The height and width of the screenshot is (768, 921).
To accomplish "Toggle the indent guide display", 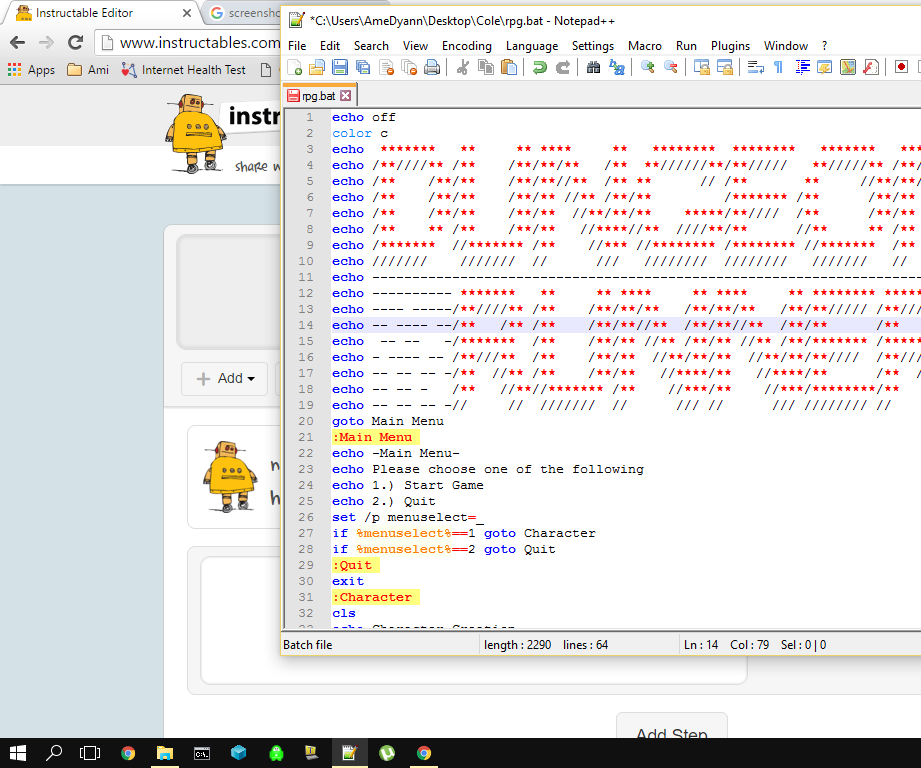I will pyautogui.click(x=802, y=68).
